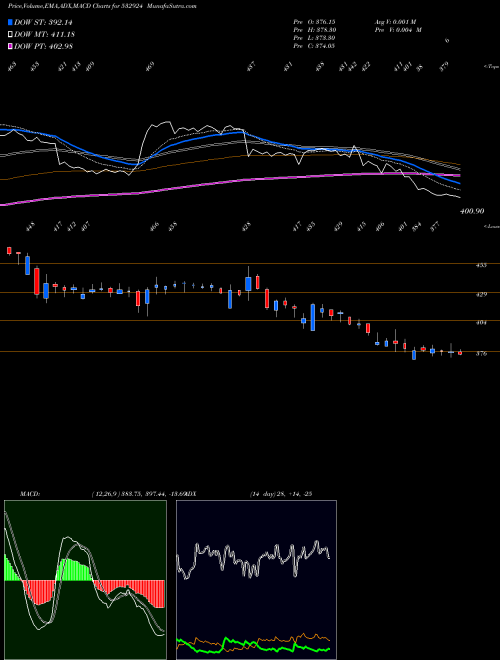Click the 'MACD:' panel heading
Image resolution: width=500 pixels, height=660 pixels.
pyautogui.click(x=30, y=494)
